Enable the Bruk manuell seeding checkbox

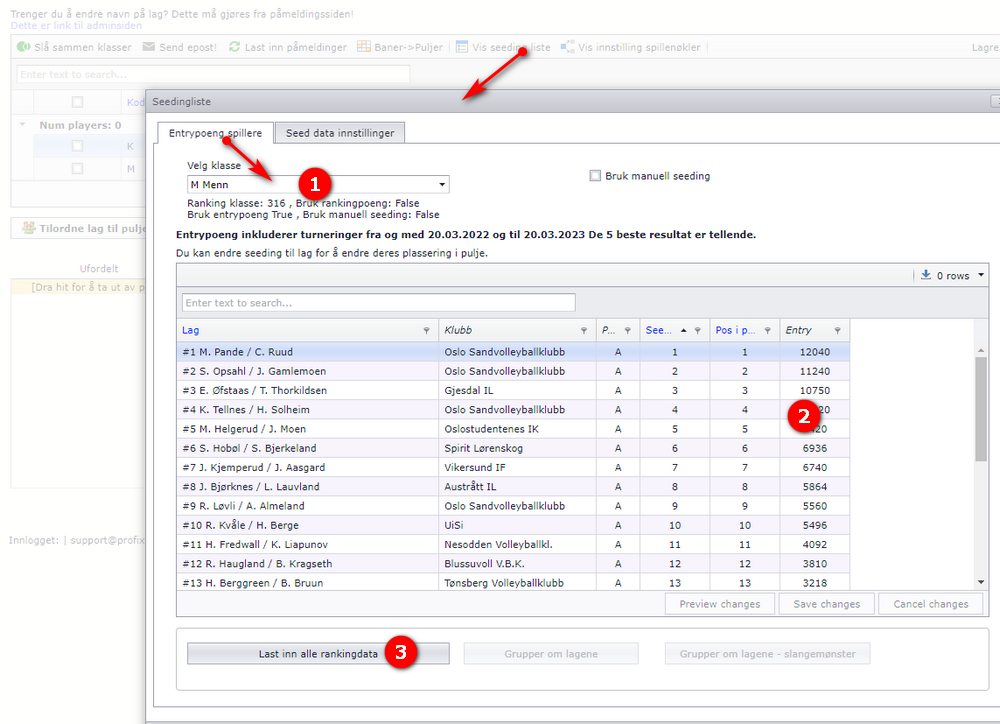tap(595, 175)
